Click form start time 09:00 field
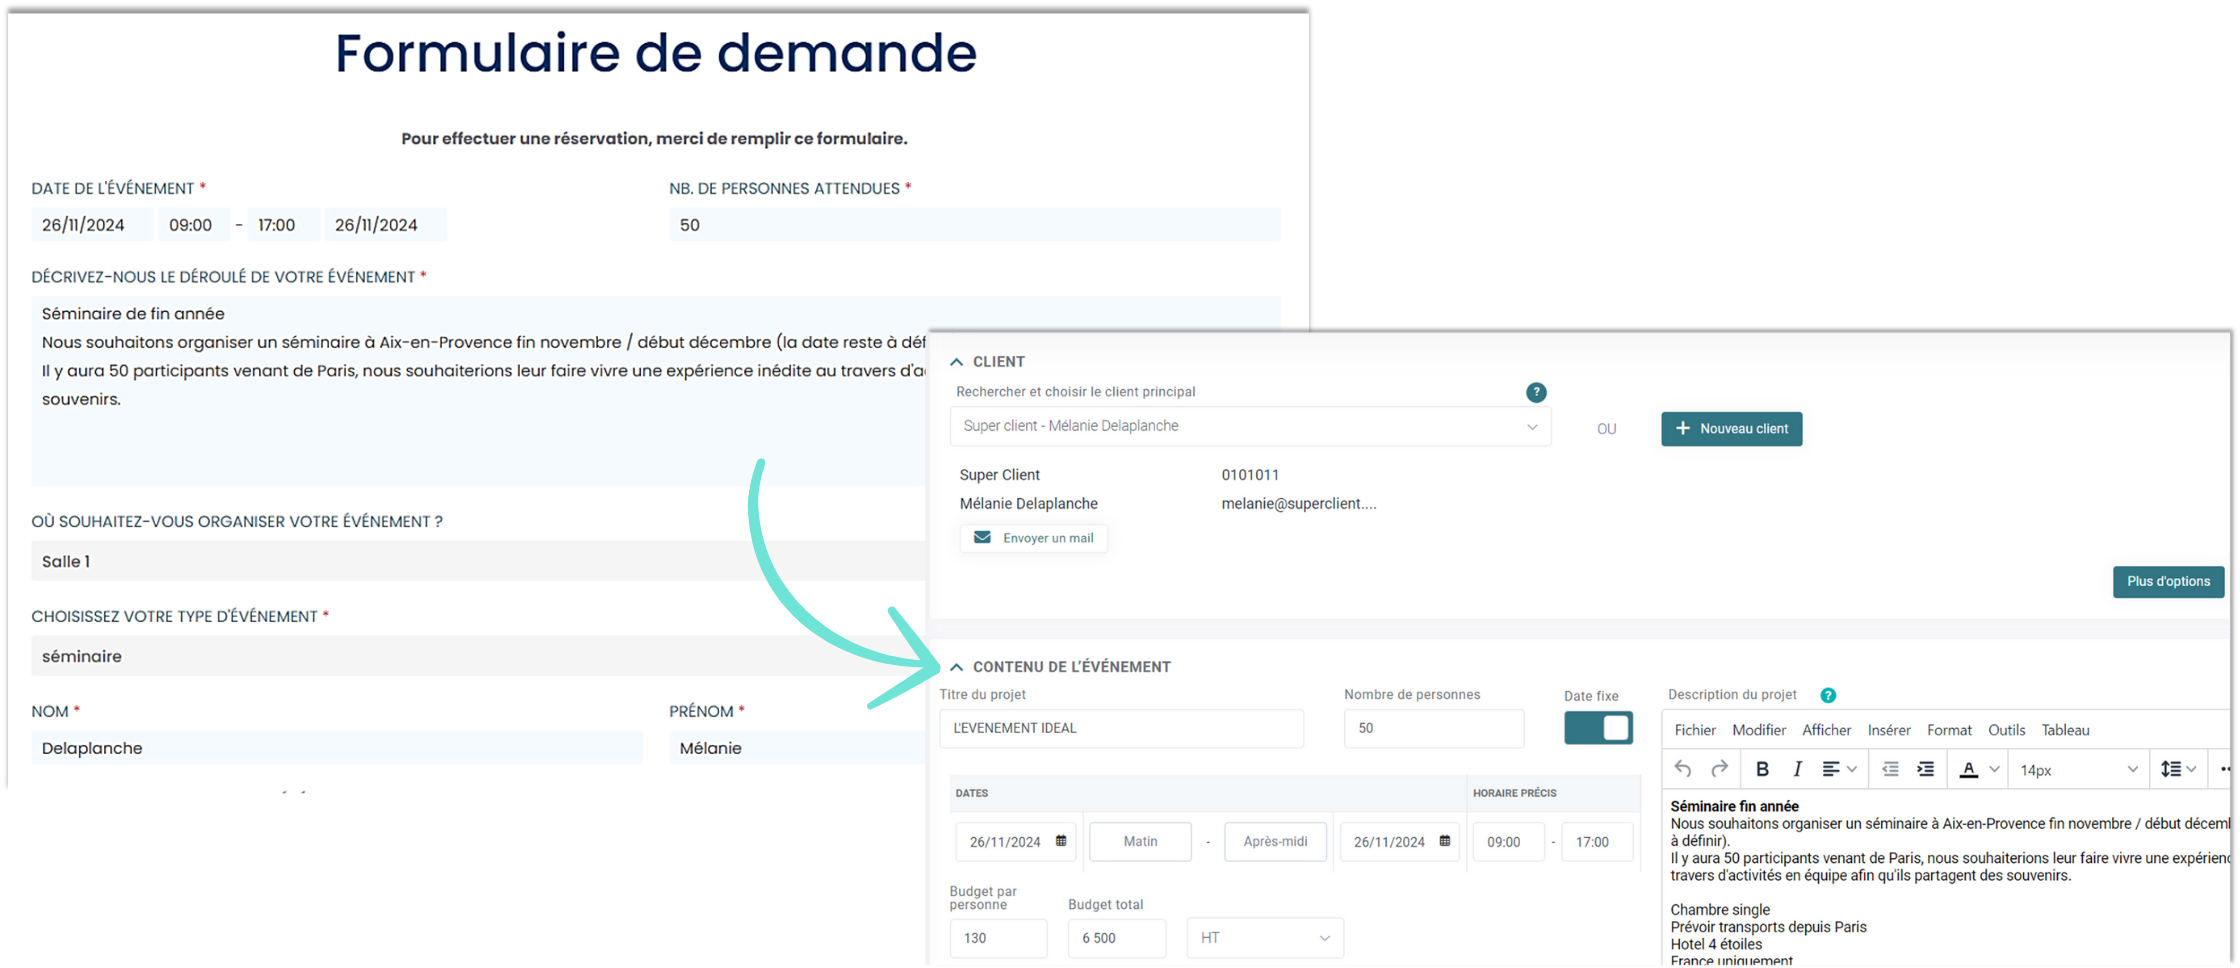This screenshot has width=2240, height=968. point(194,225)
